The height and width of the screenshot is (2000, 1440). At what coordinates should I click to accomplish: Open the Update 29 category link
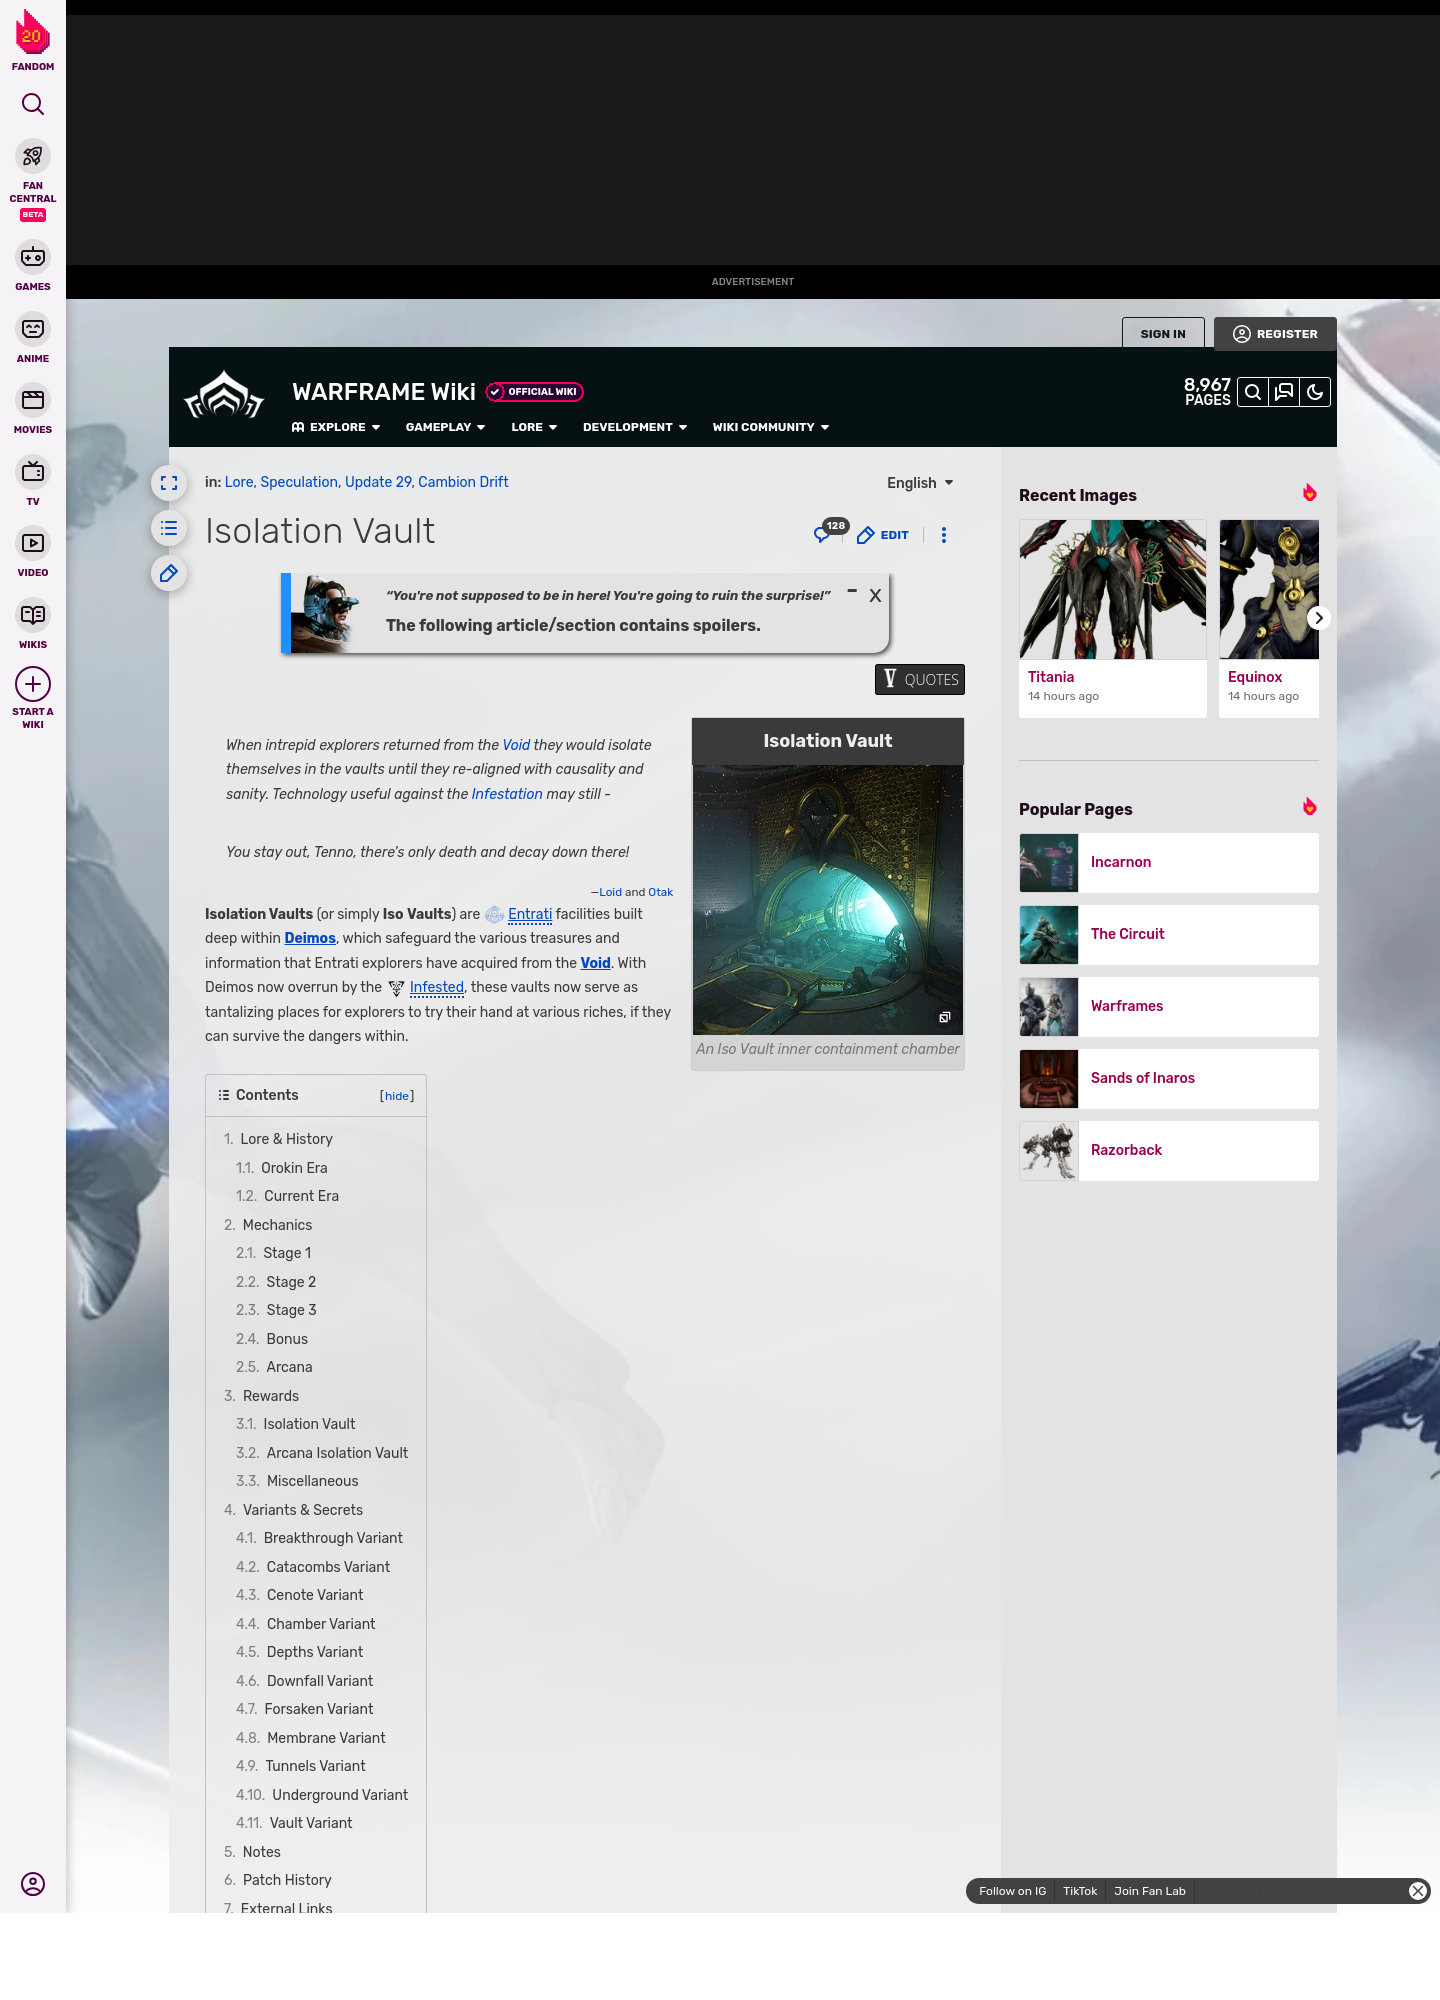tap(378, 482)
